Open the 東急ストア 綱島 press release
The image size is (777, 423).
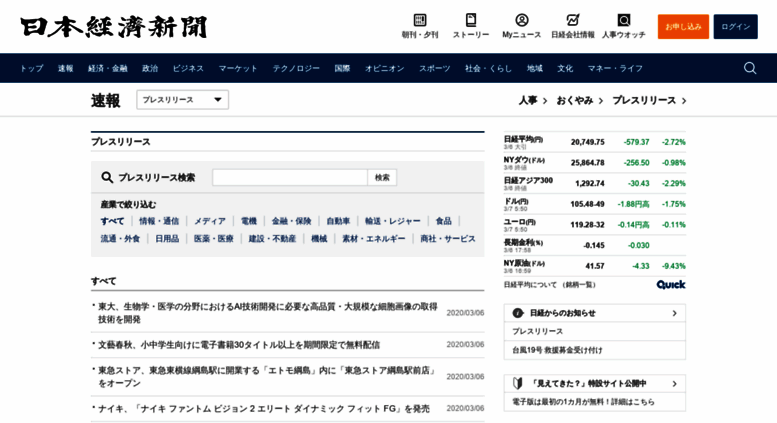click(x=267, y=376)
